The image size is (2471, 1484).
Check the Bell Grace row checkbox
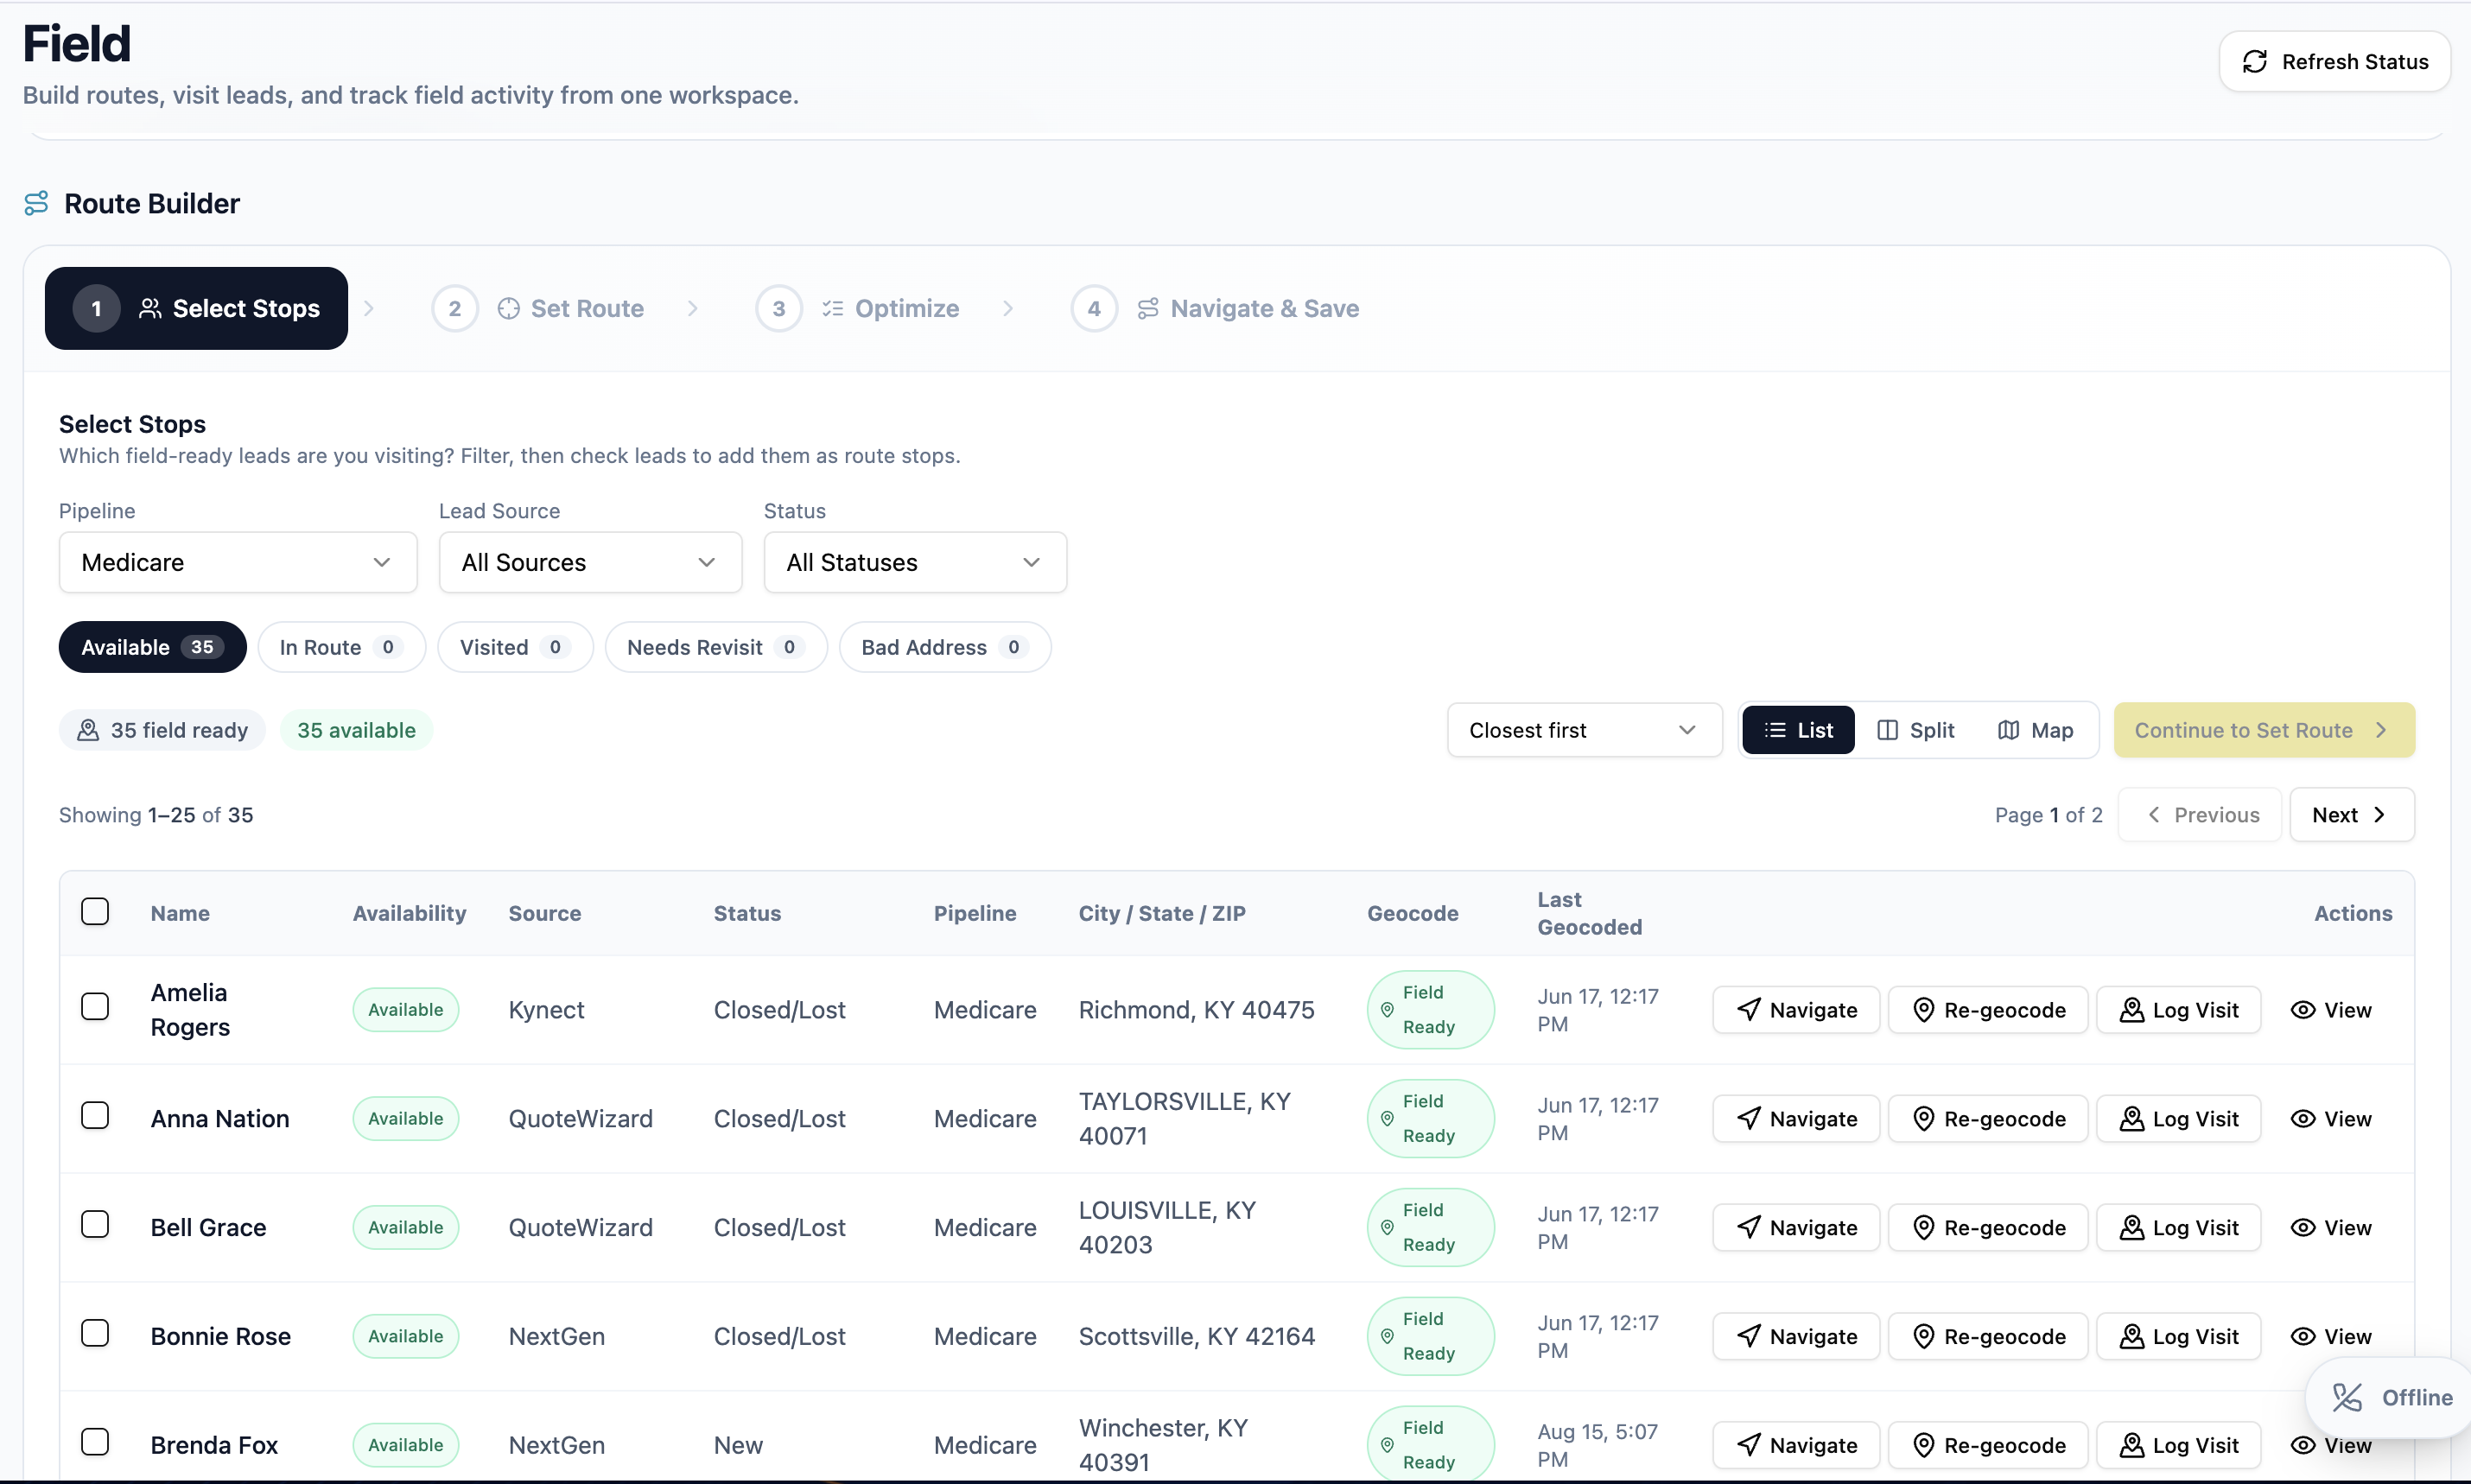(95, 1224)
